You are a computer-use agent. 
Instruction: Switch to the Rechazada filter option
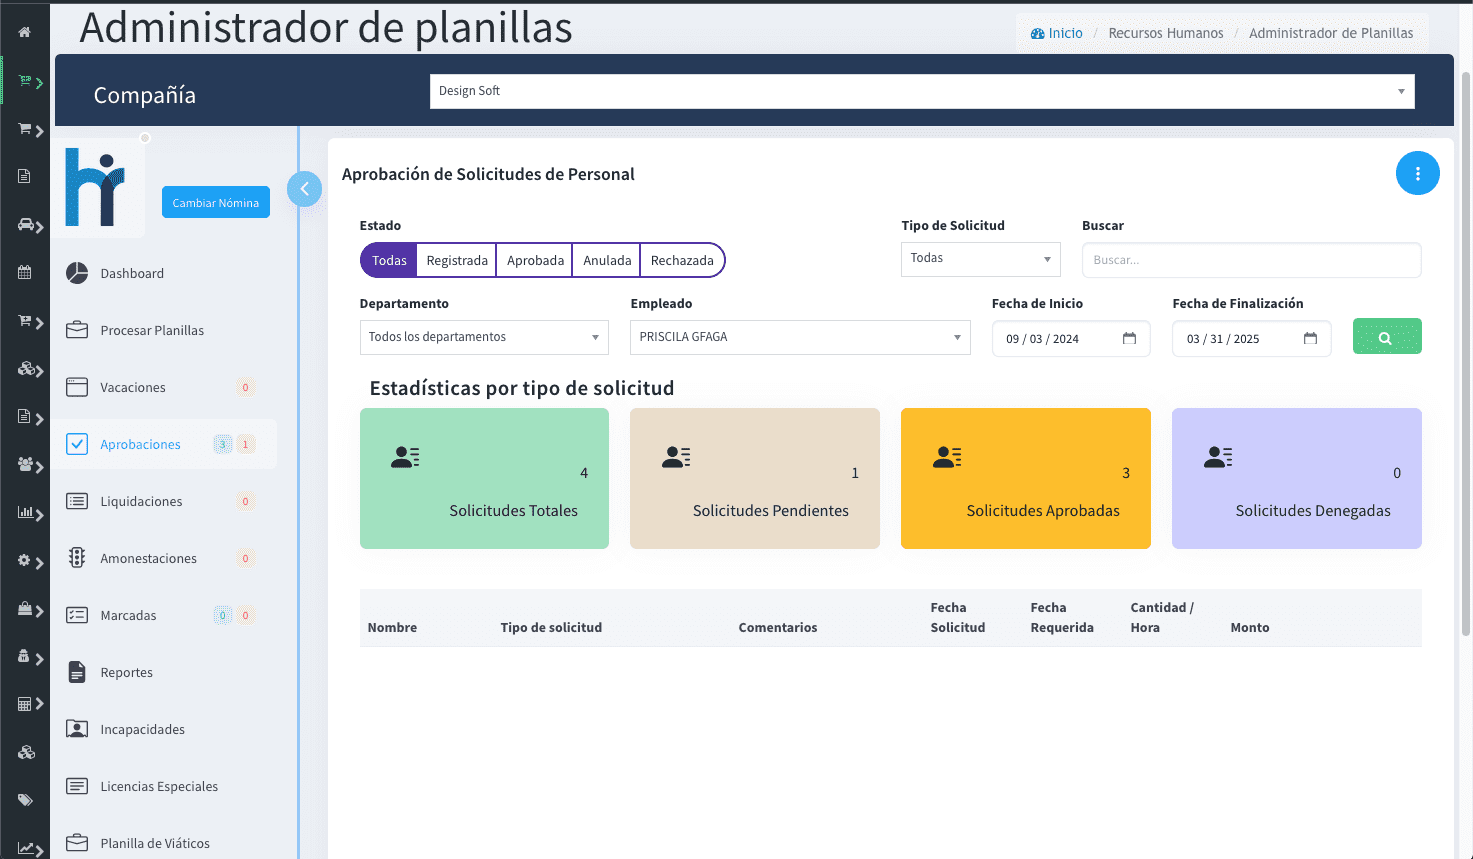tap(682, 259)
